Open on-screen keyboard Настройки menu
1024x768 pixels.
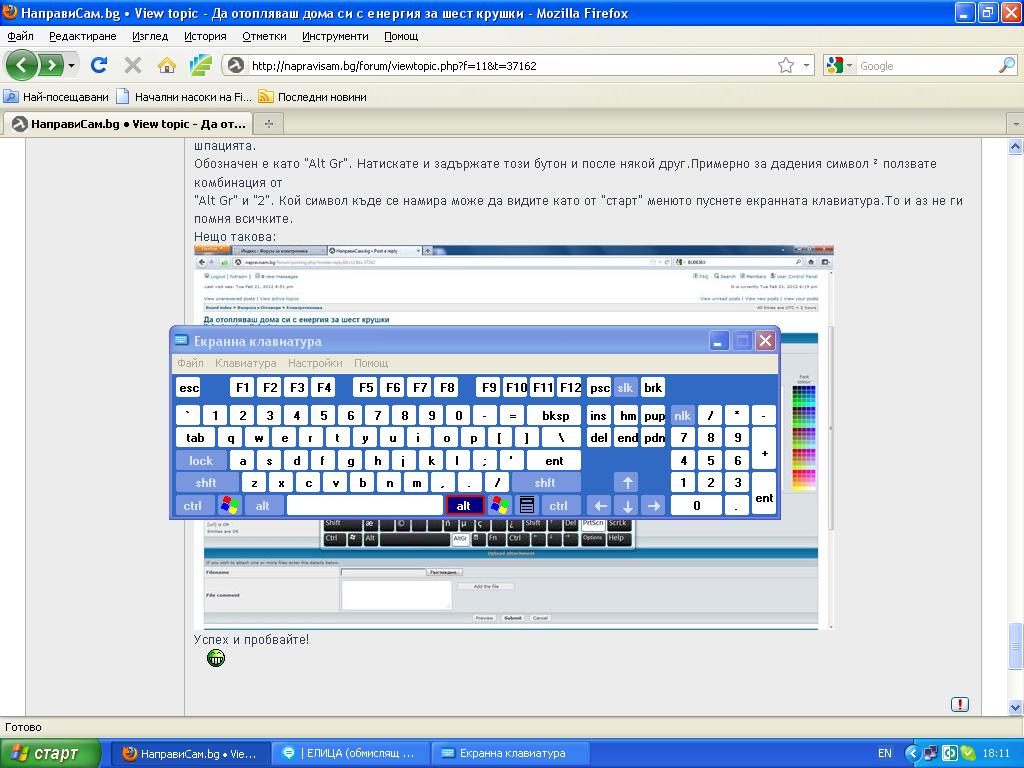315,362
